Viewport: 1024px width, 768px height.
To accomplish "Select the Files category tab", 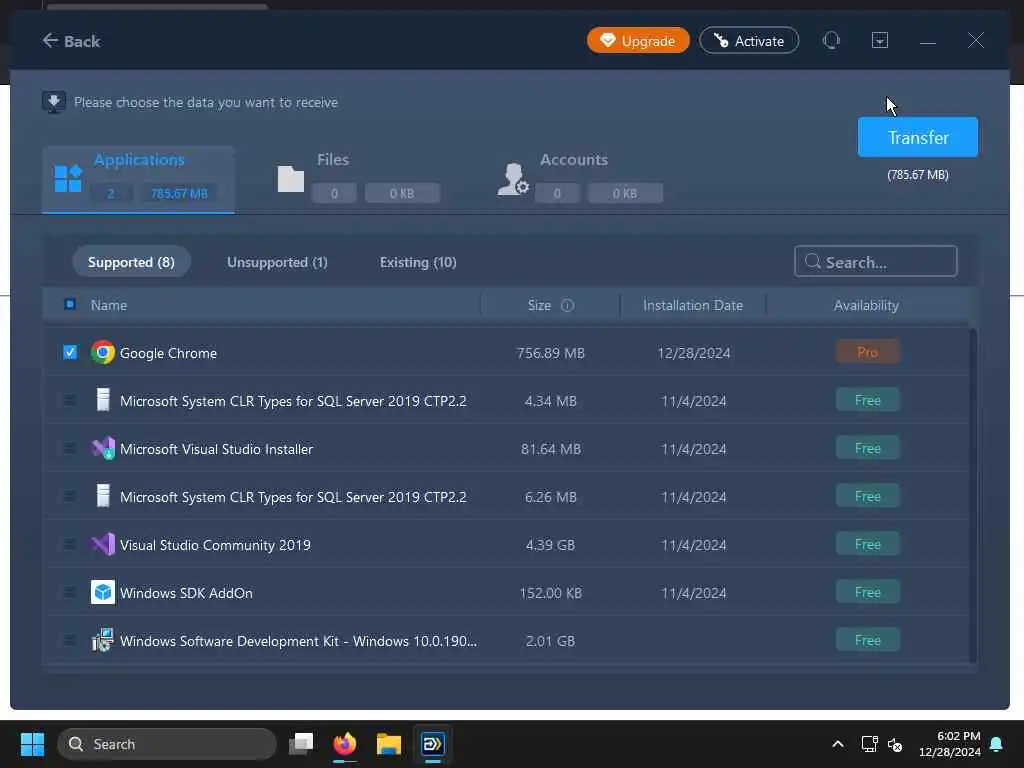I will (359, 179).
